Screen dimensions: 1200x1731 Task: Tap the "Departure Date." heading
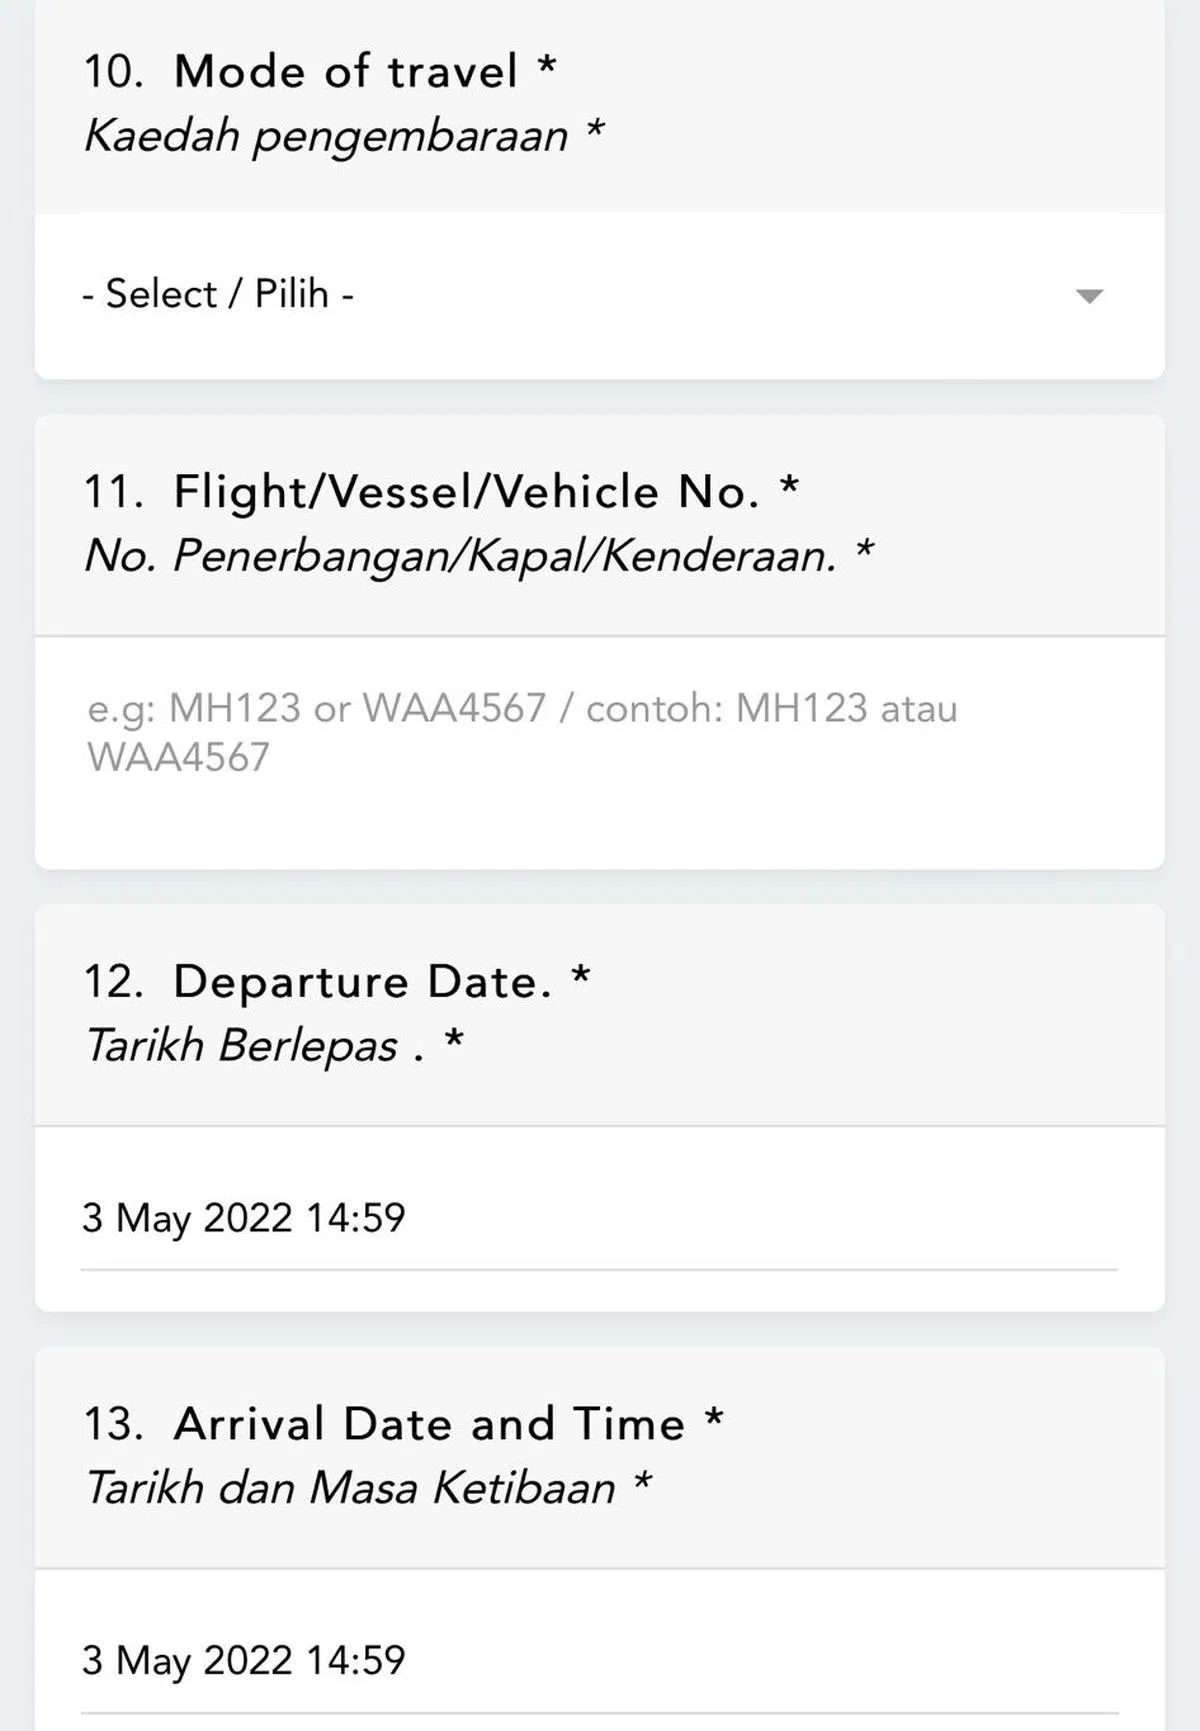point(362,982)
